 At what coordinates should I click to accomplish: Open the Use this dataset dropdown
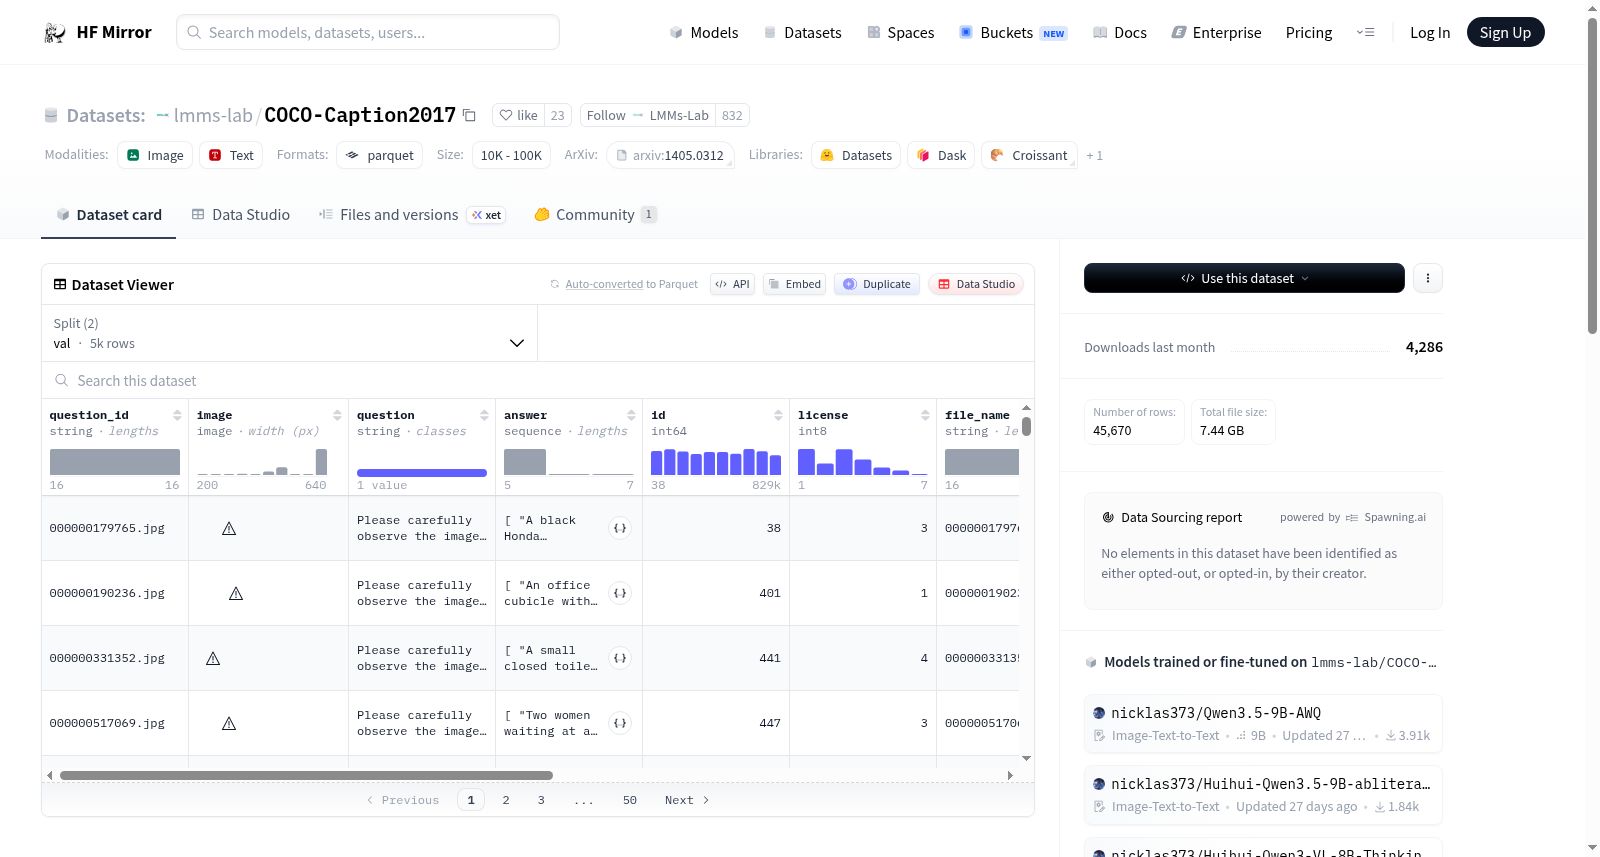coord(1244,278)
